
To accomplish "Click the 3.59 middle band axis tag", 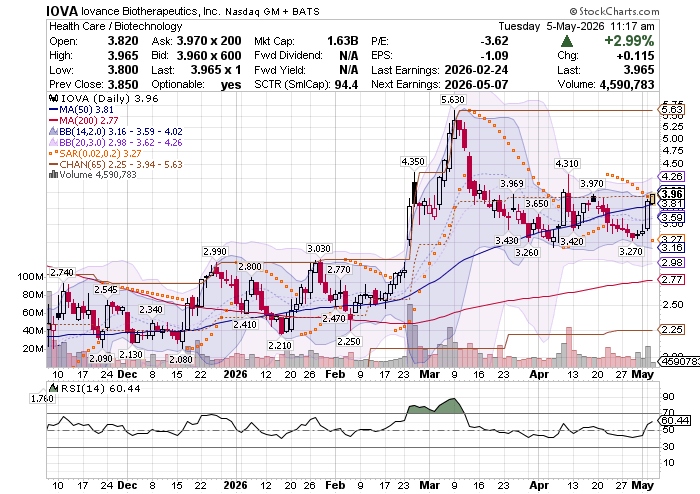I will [x=671, y=218].
